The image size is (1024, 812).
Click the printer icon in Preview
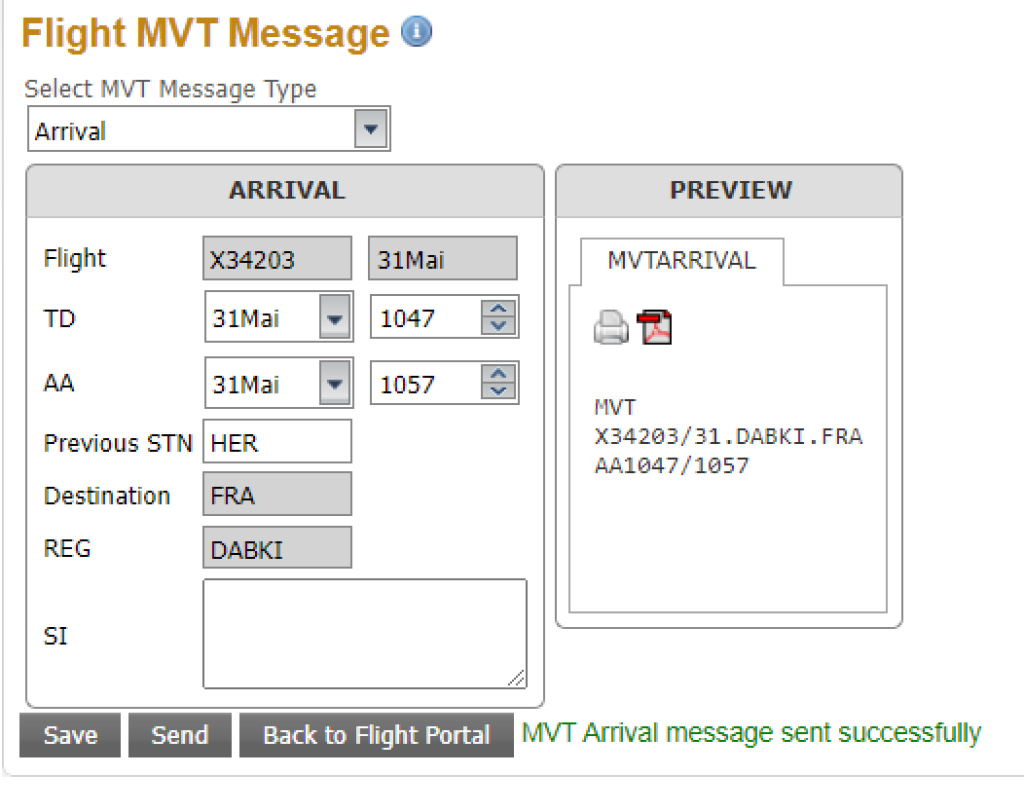[610, 328]
